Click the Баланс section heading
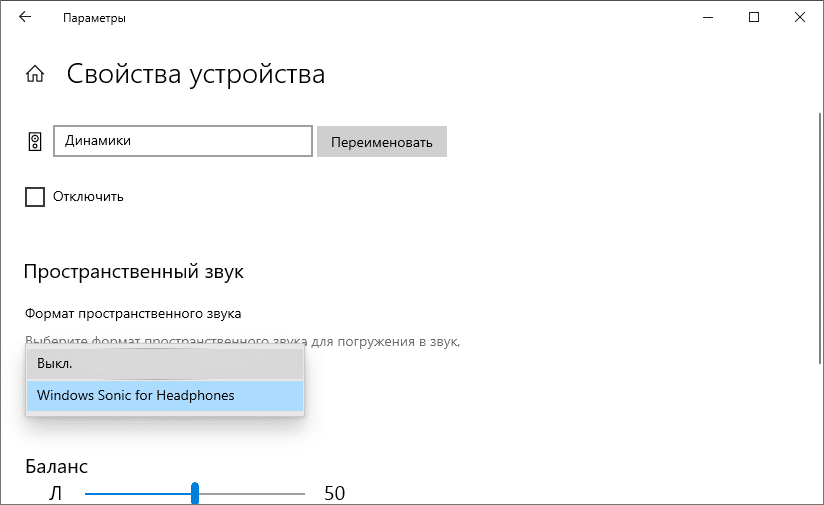 (56, 467)
